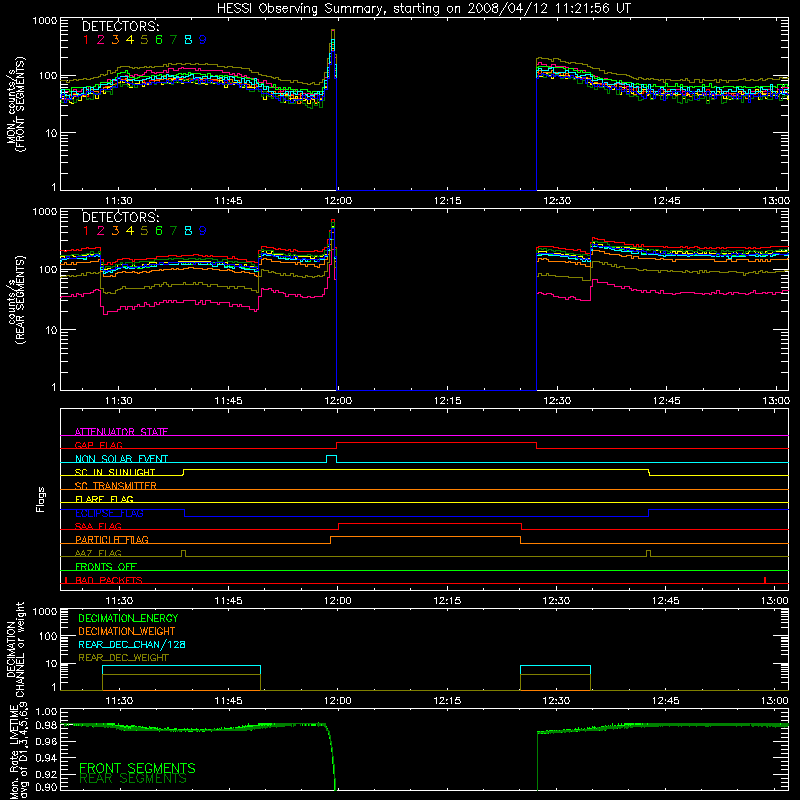Select the BAD_PACKETS flag label
Screen dimensions: 800x800
click(109, 580)
